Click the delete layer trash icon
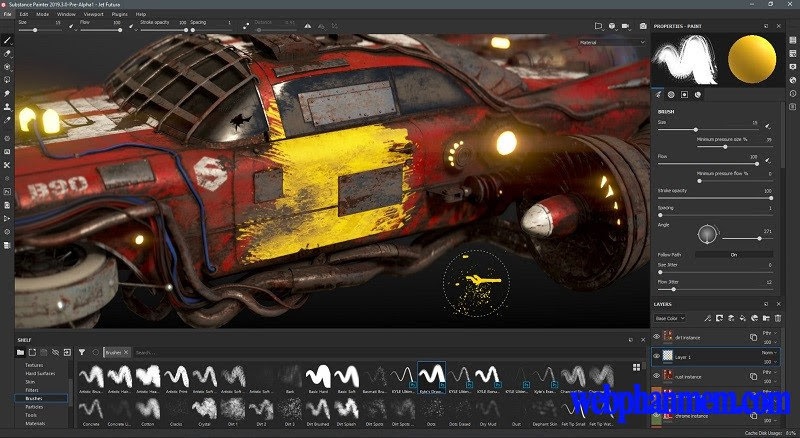 778,318
